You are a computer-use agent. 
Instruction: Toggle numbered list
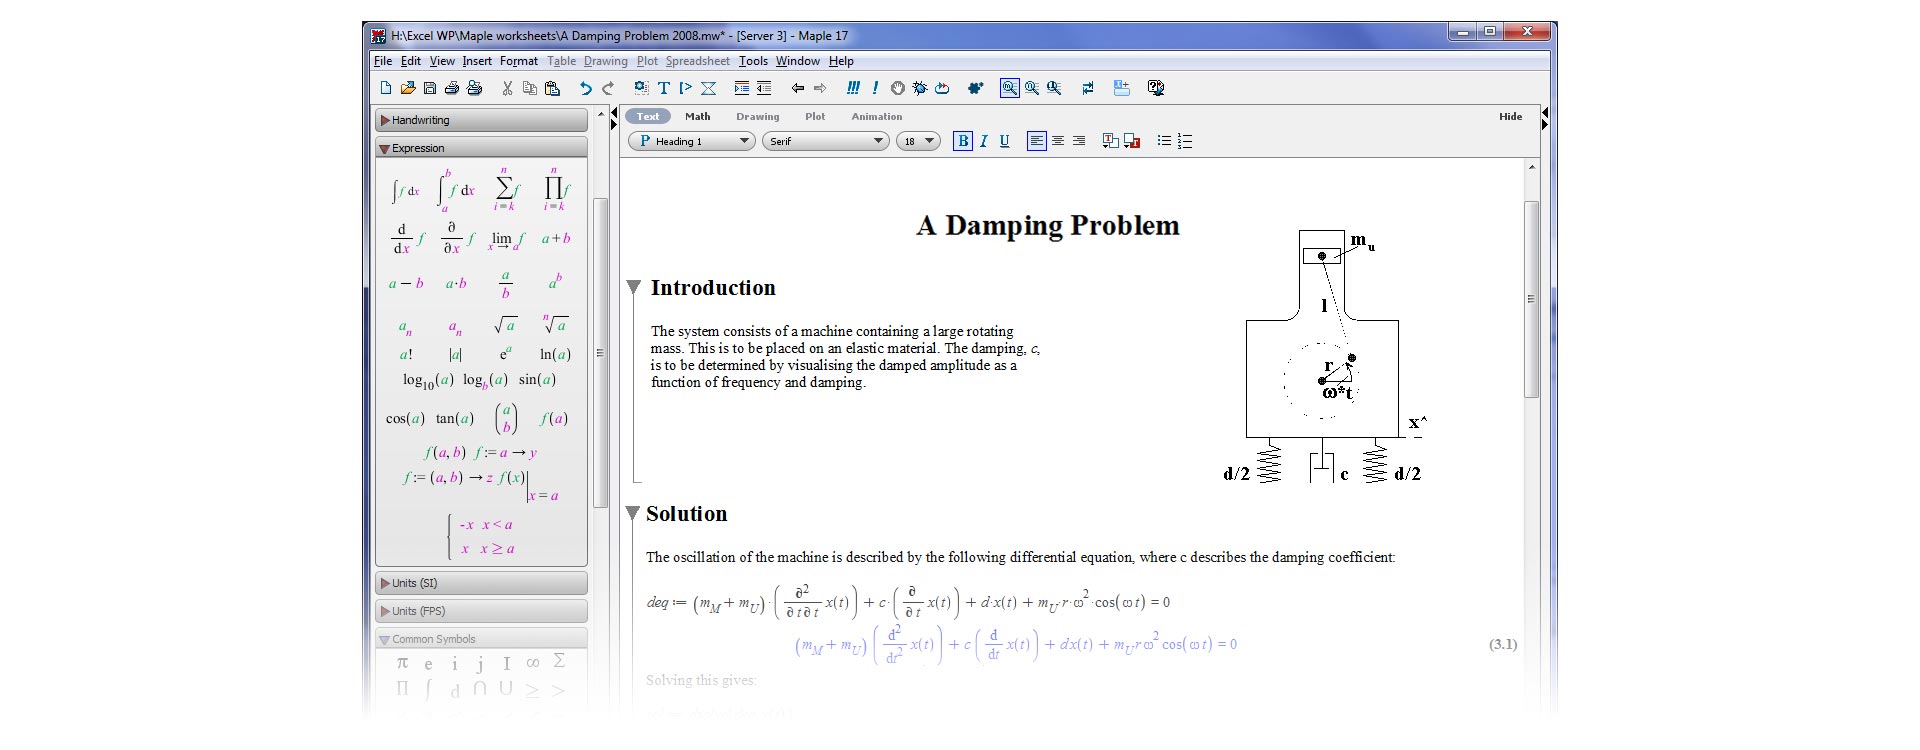point(1185,141)
